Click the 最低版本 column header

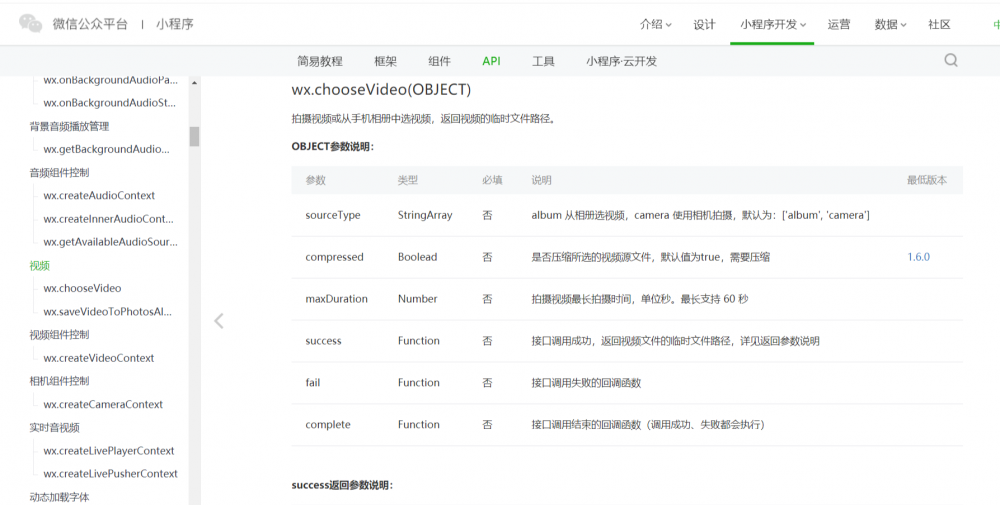click(x=927, y=180)
